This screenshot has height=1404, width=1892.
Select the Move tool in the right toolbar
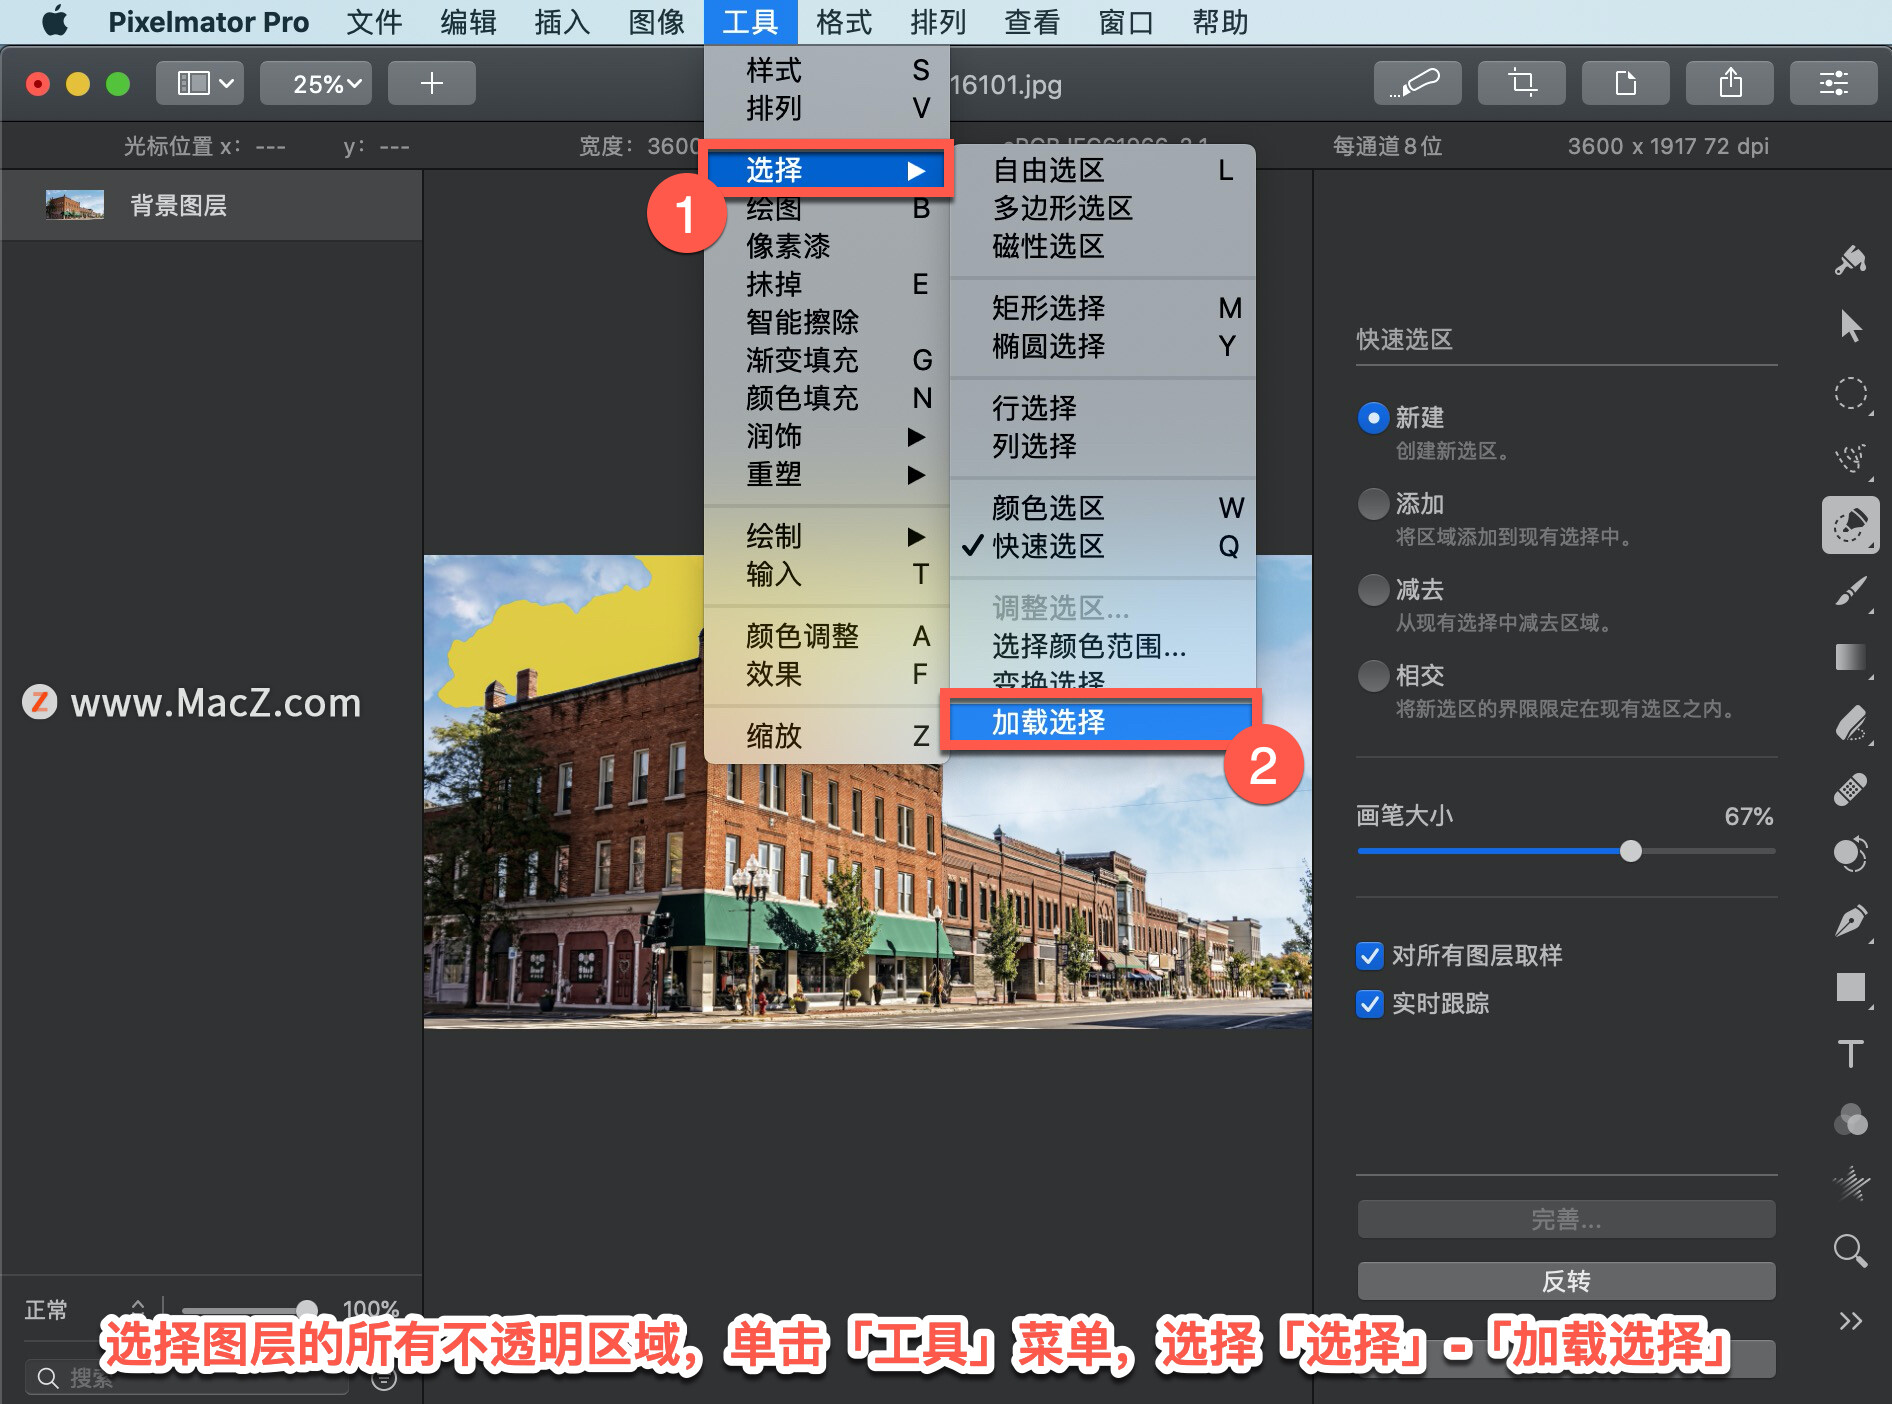[1851, 325]
